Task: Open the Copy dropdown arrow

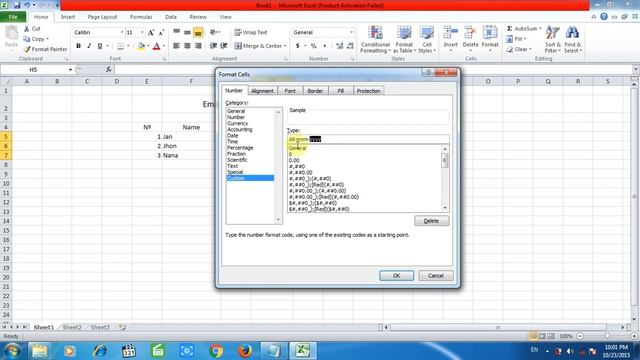Action: (48, 39)
